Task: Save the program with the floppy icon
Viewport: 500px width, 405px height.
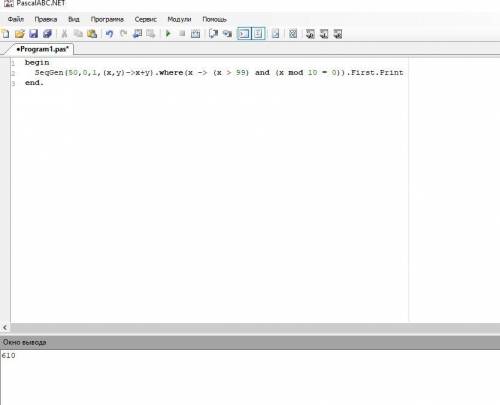Action: coord(34,34)
